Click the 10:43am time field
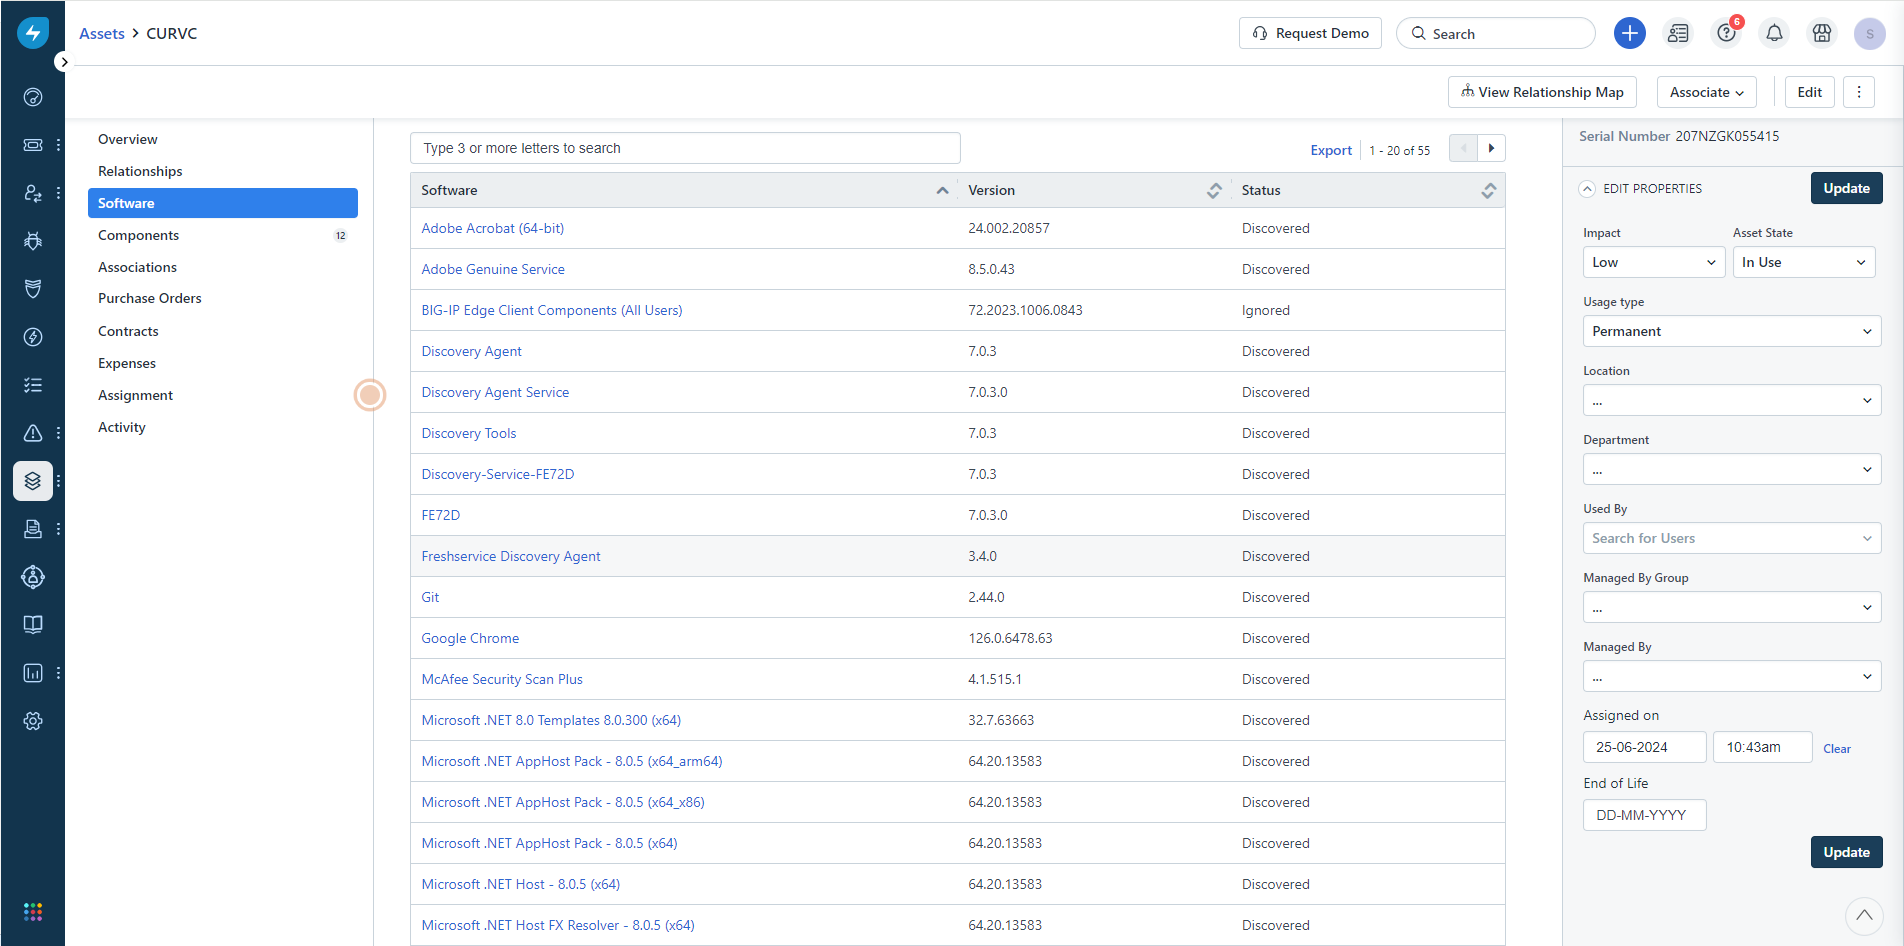1904x946 pixels. tap(1763, 747)
